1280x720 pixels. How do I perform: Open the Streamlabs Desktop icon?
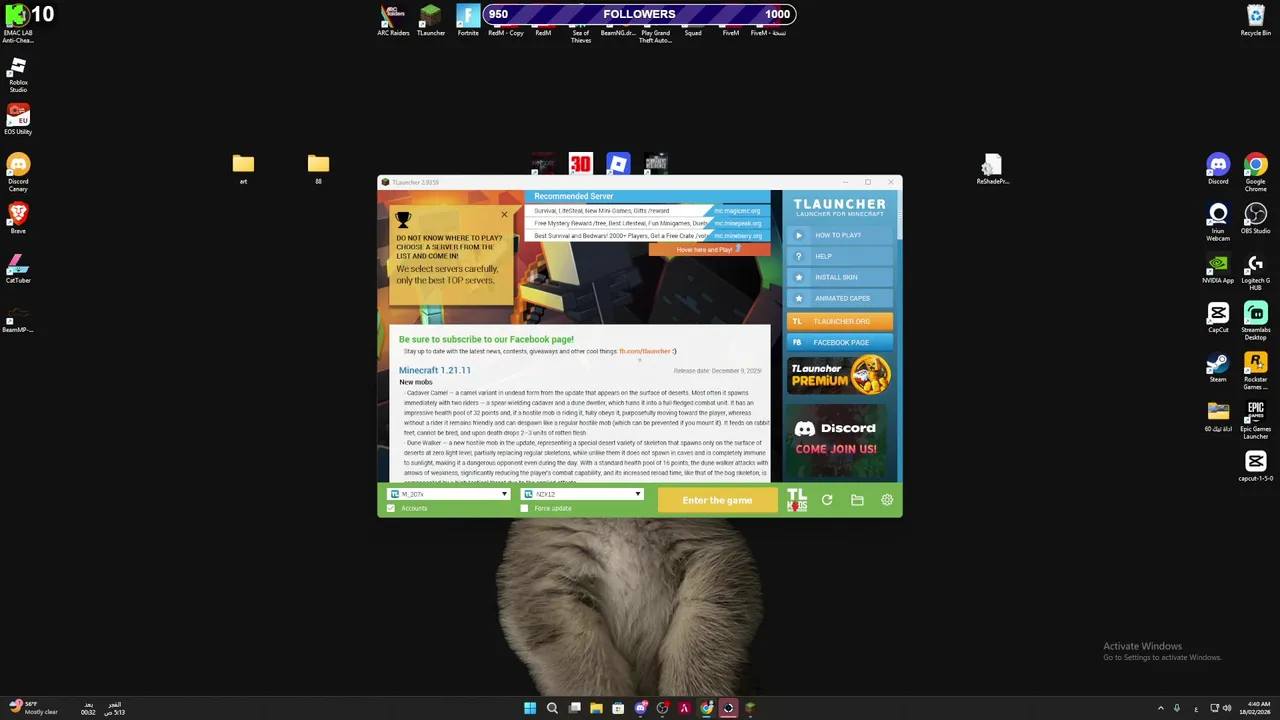tap(1256, 321)
